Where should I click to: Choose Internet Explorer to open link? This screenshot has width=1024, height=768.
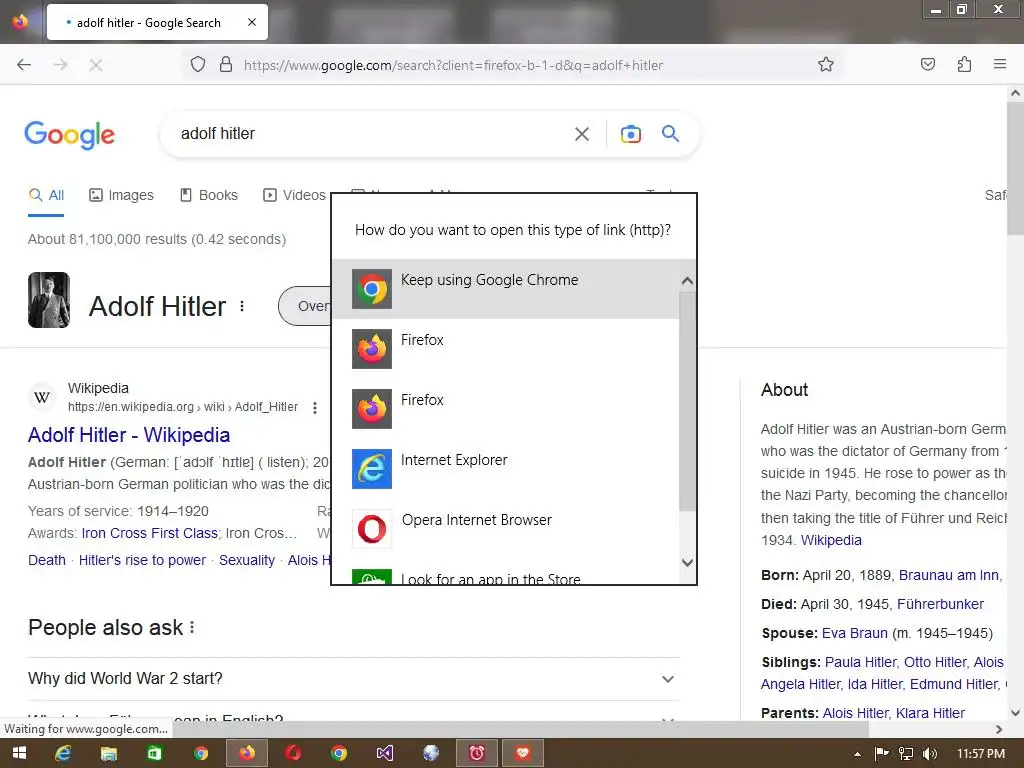(x=505, y=468)
